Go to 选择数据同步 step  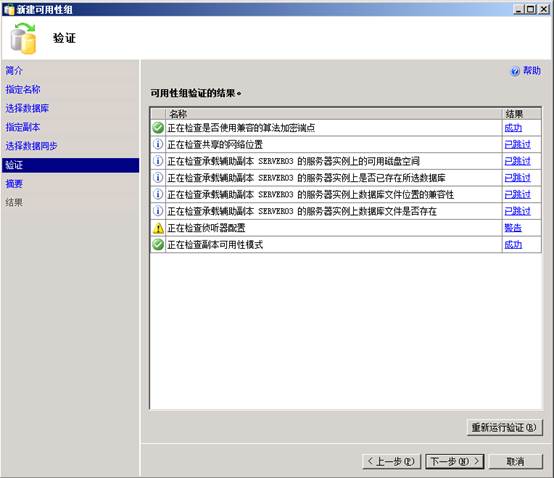31,146
